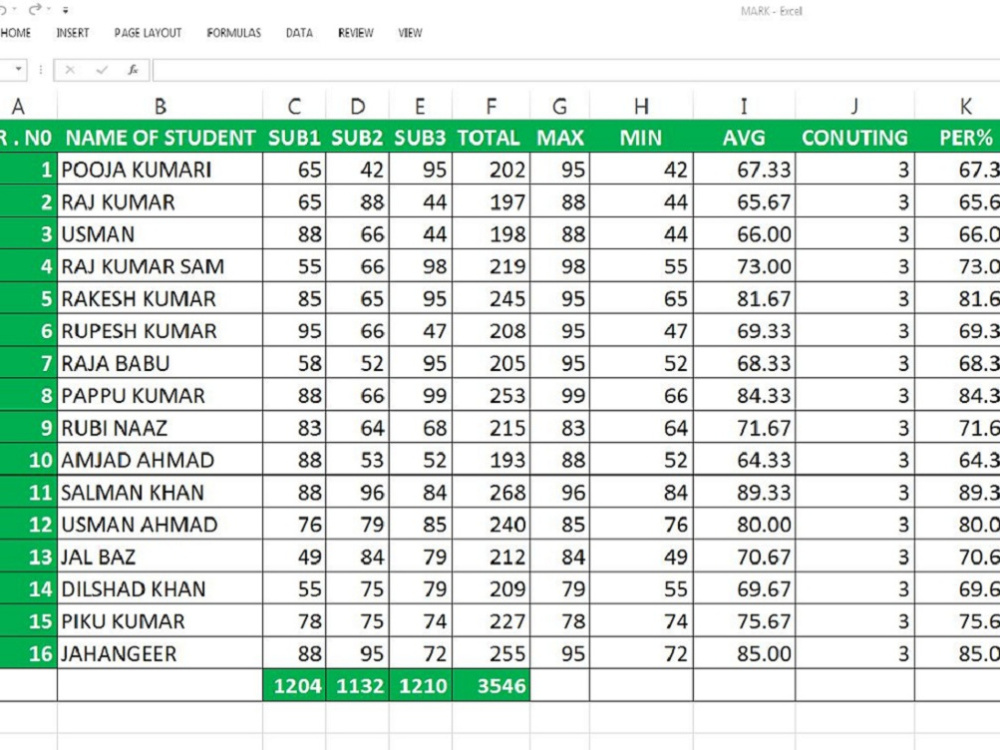
Task: Select total 253 in Pappu Kumar row
Action: click(490, 395)
